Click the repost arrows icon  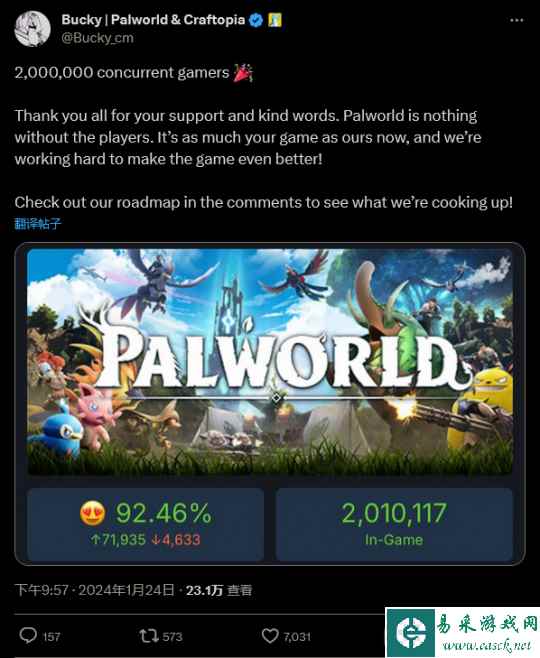click(x=149, y=636)
